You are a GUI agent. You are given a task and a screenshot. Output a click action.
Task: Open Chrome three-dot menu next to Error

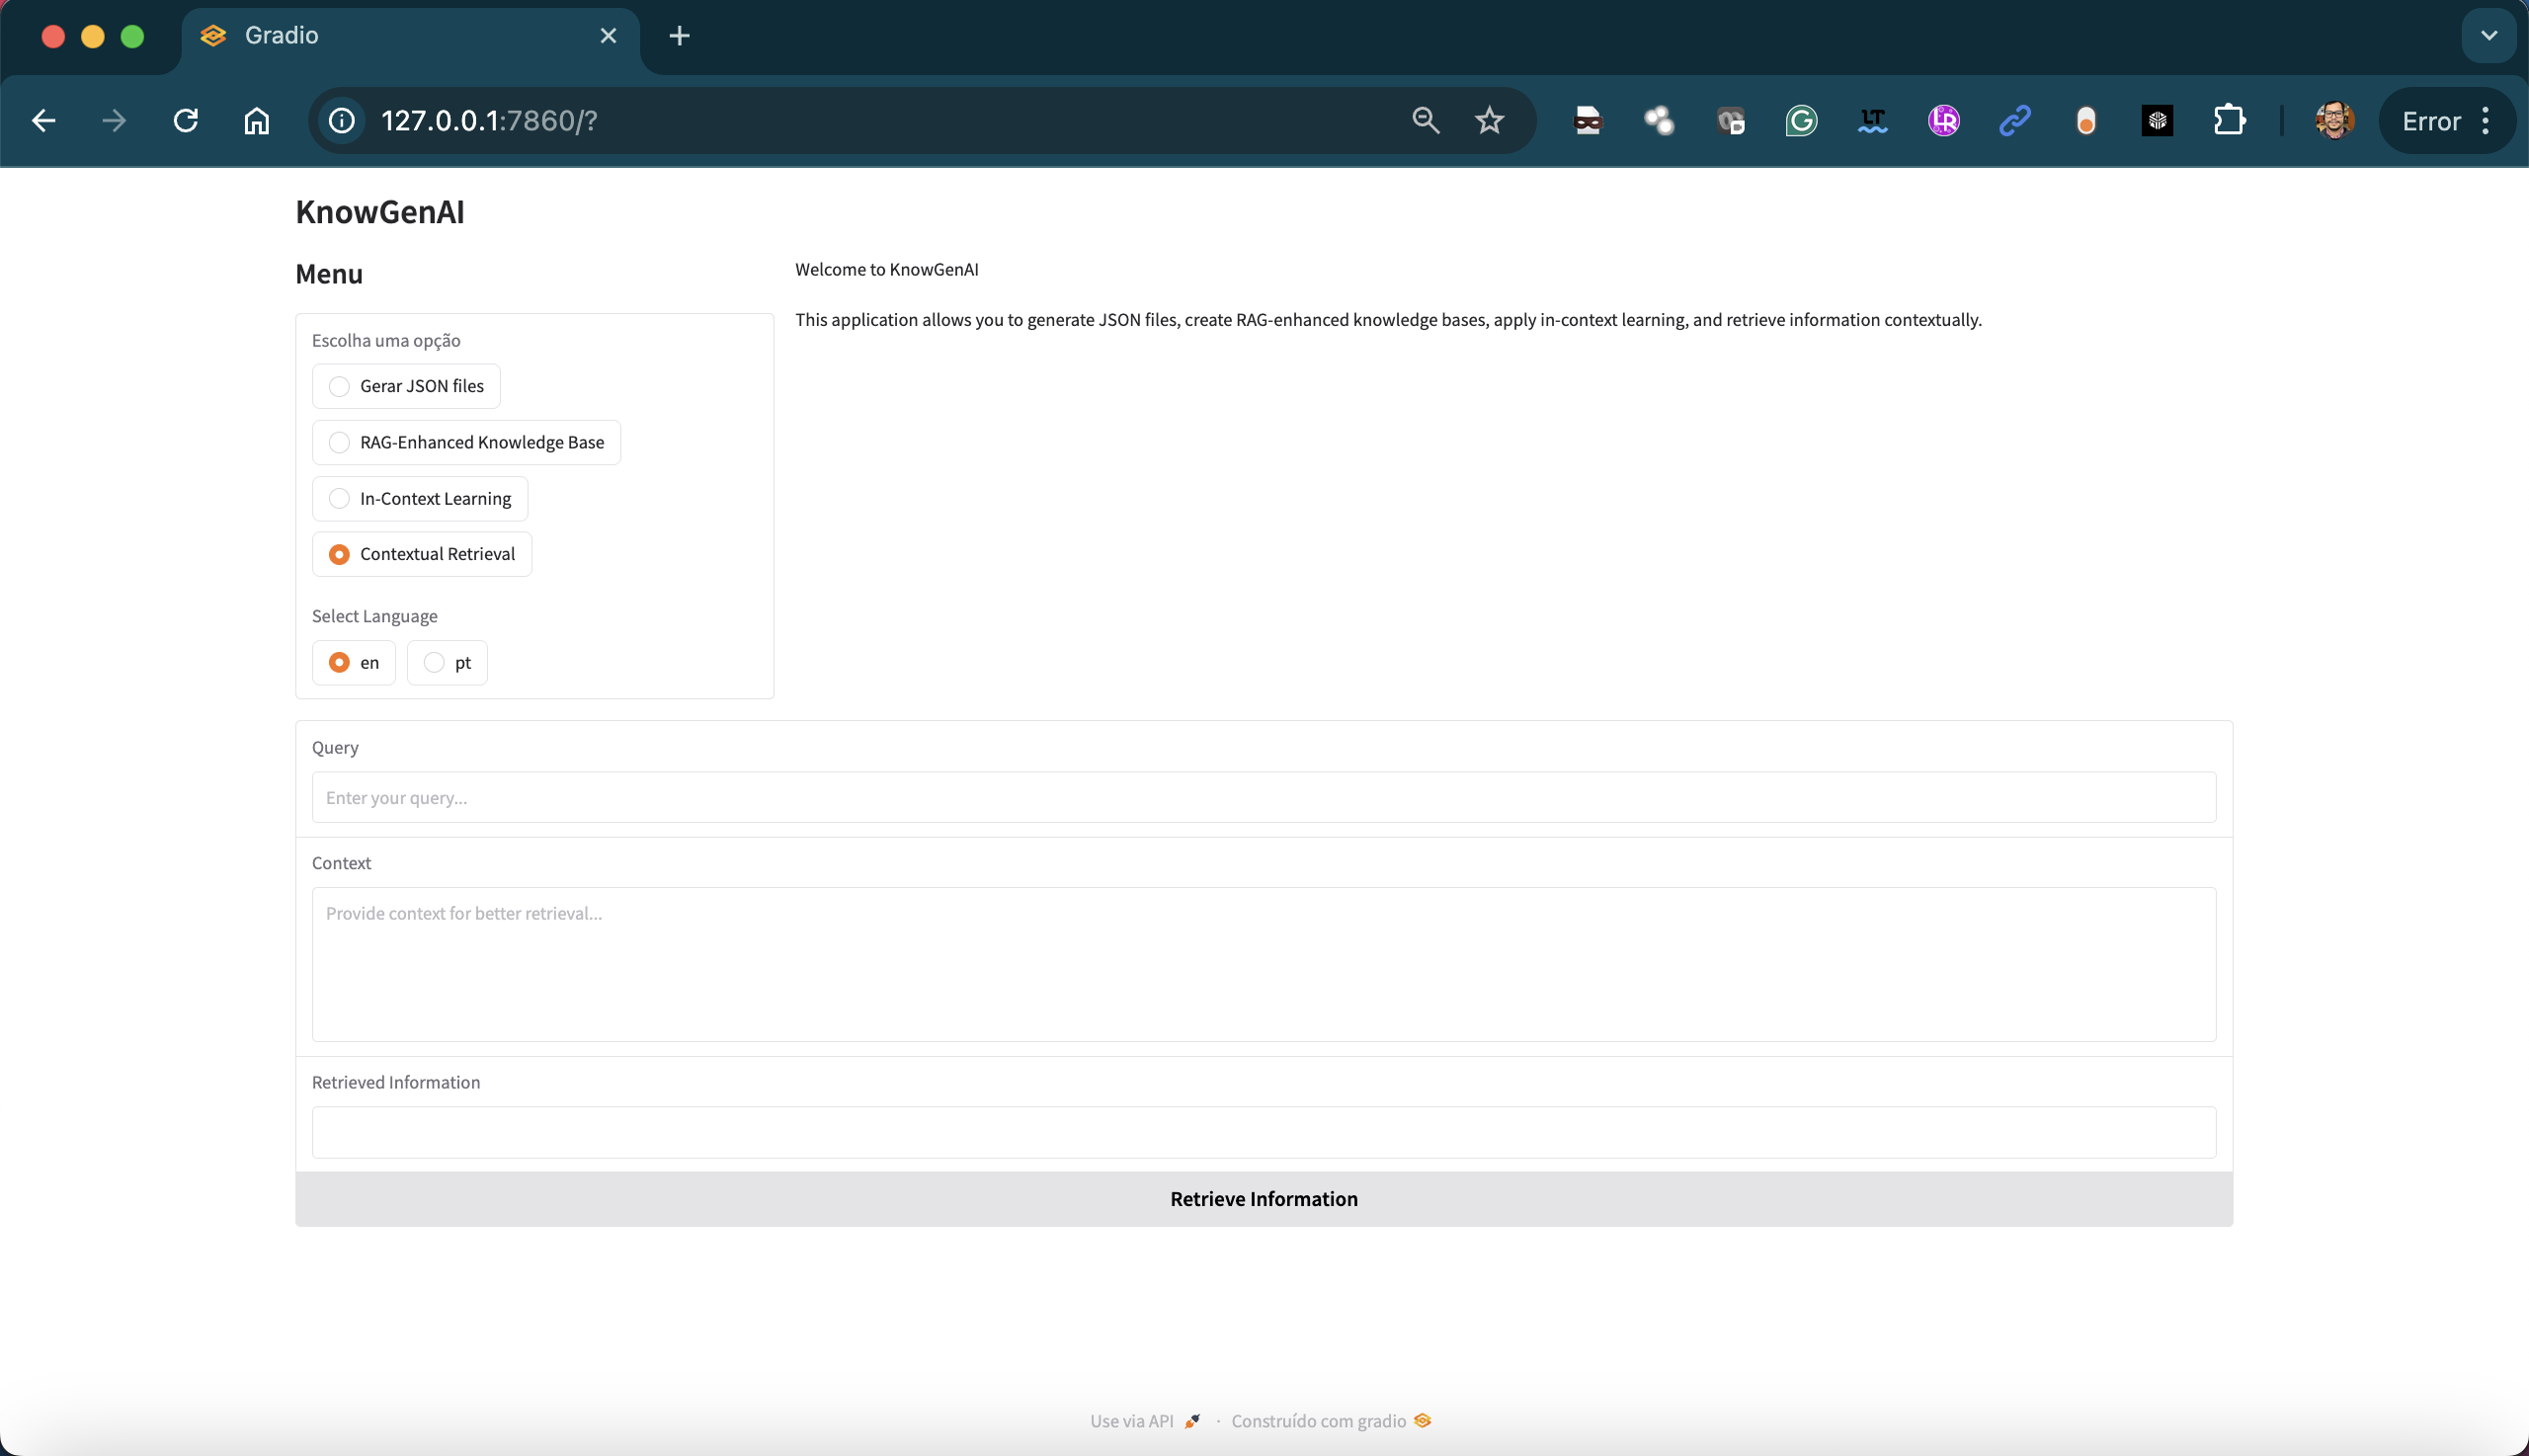pos(2486,121)
